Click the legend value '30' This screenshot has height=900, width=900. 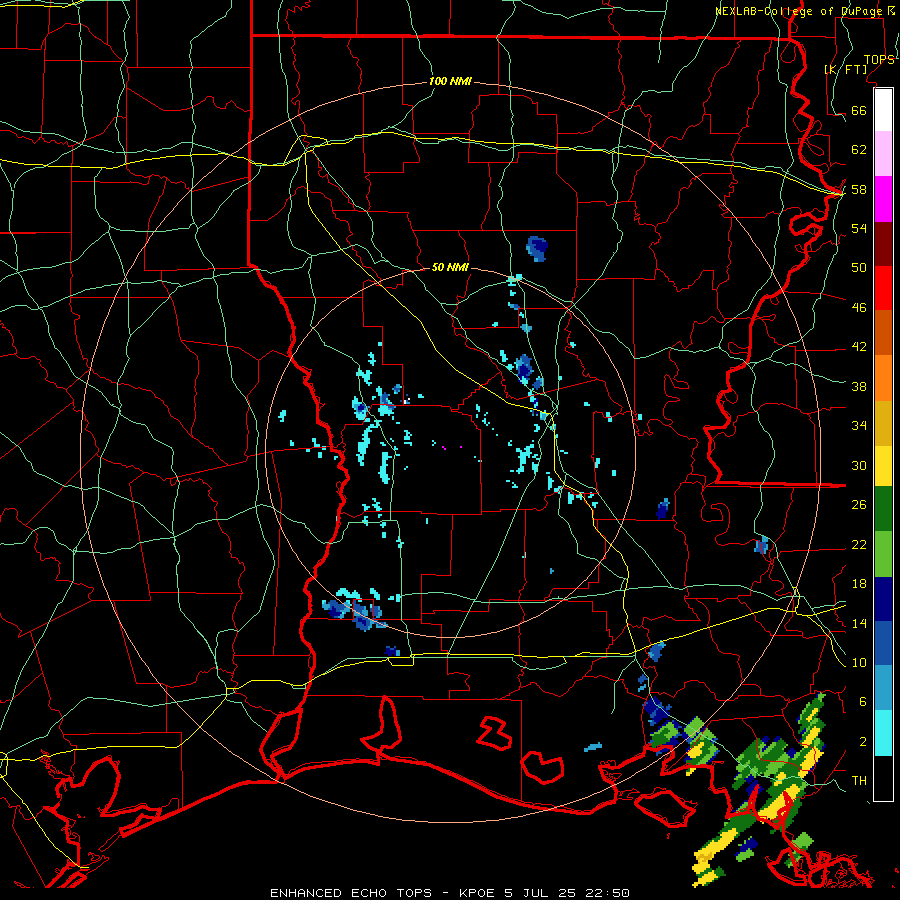click(x=859, y=465)
